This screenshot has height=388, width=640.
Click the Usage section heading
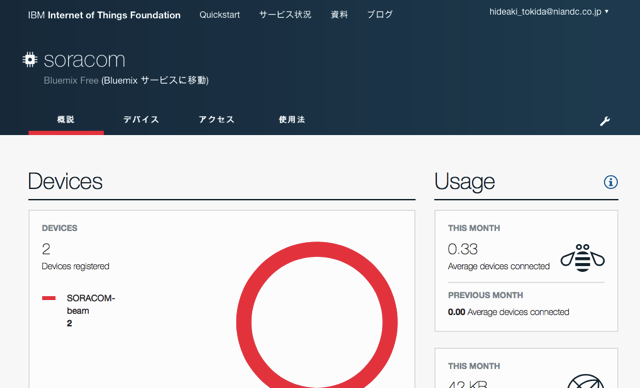(464, 181)
